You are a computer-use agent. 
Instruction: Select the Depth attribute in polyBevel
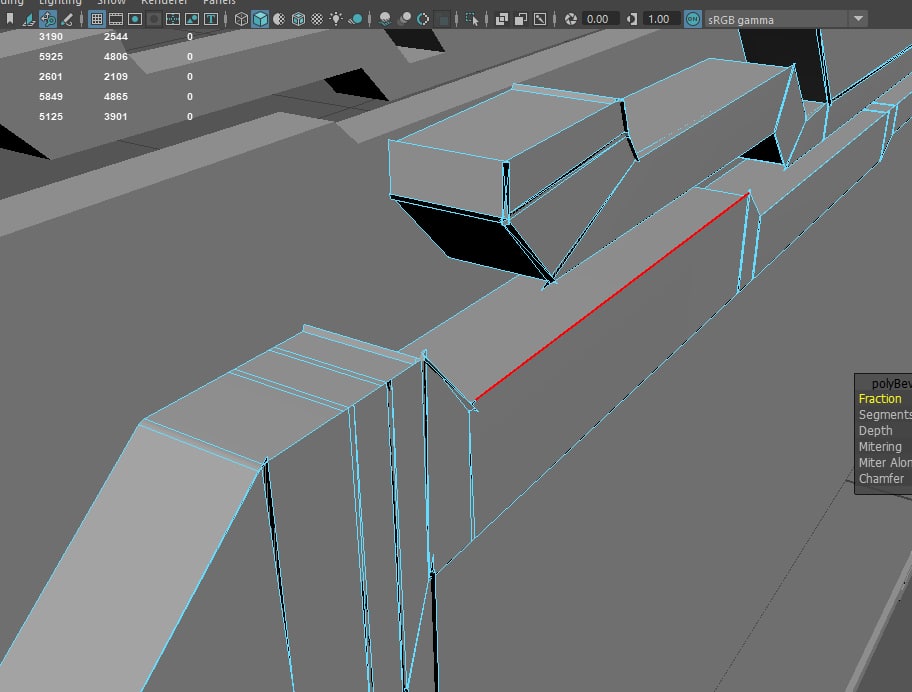click(x=875, y=431)
